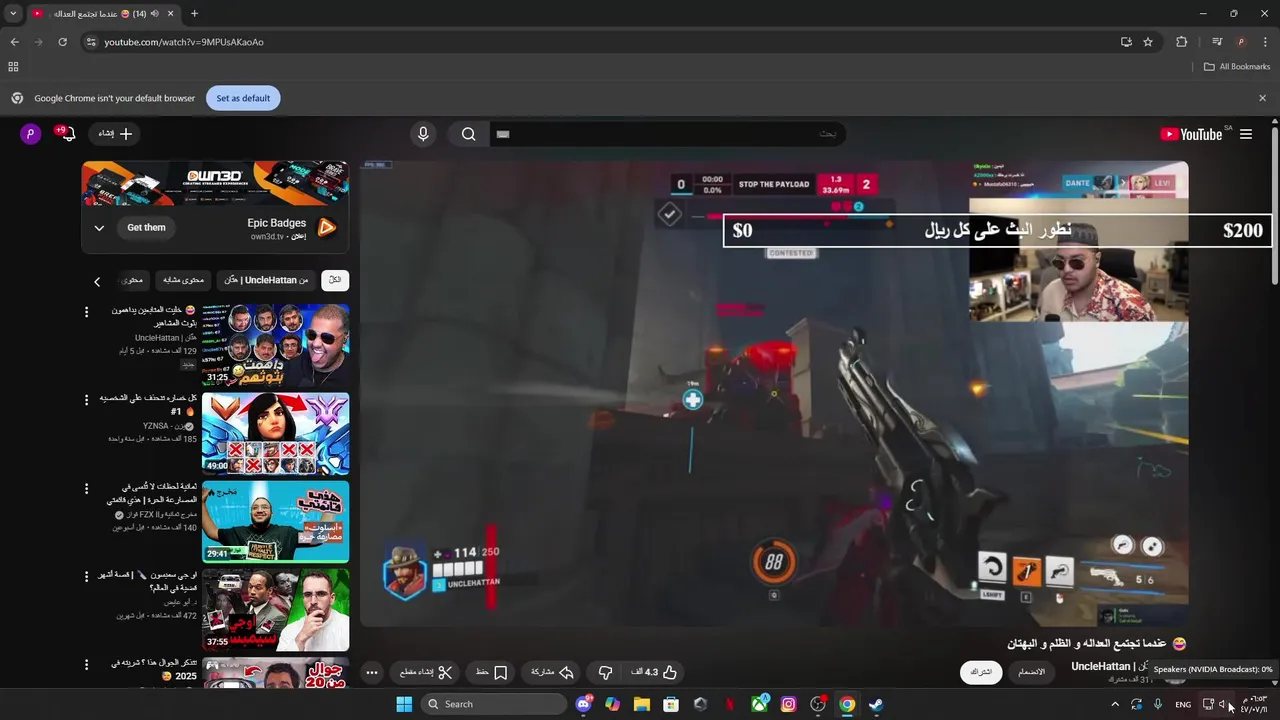Click the video player area to pause
This screenshot has height=720, width=1280.
(x=774, y=394)
